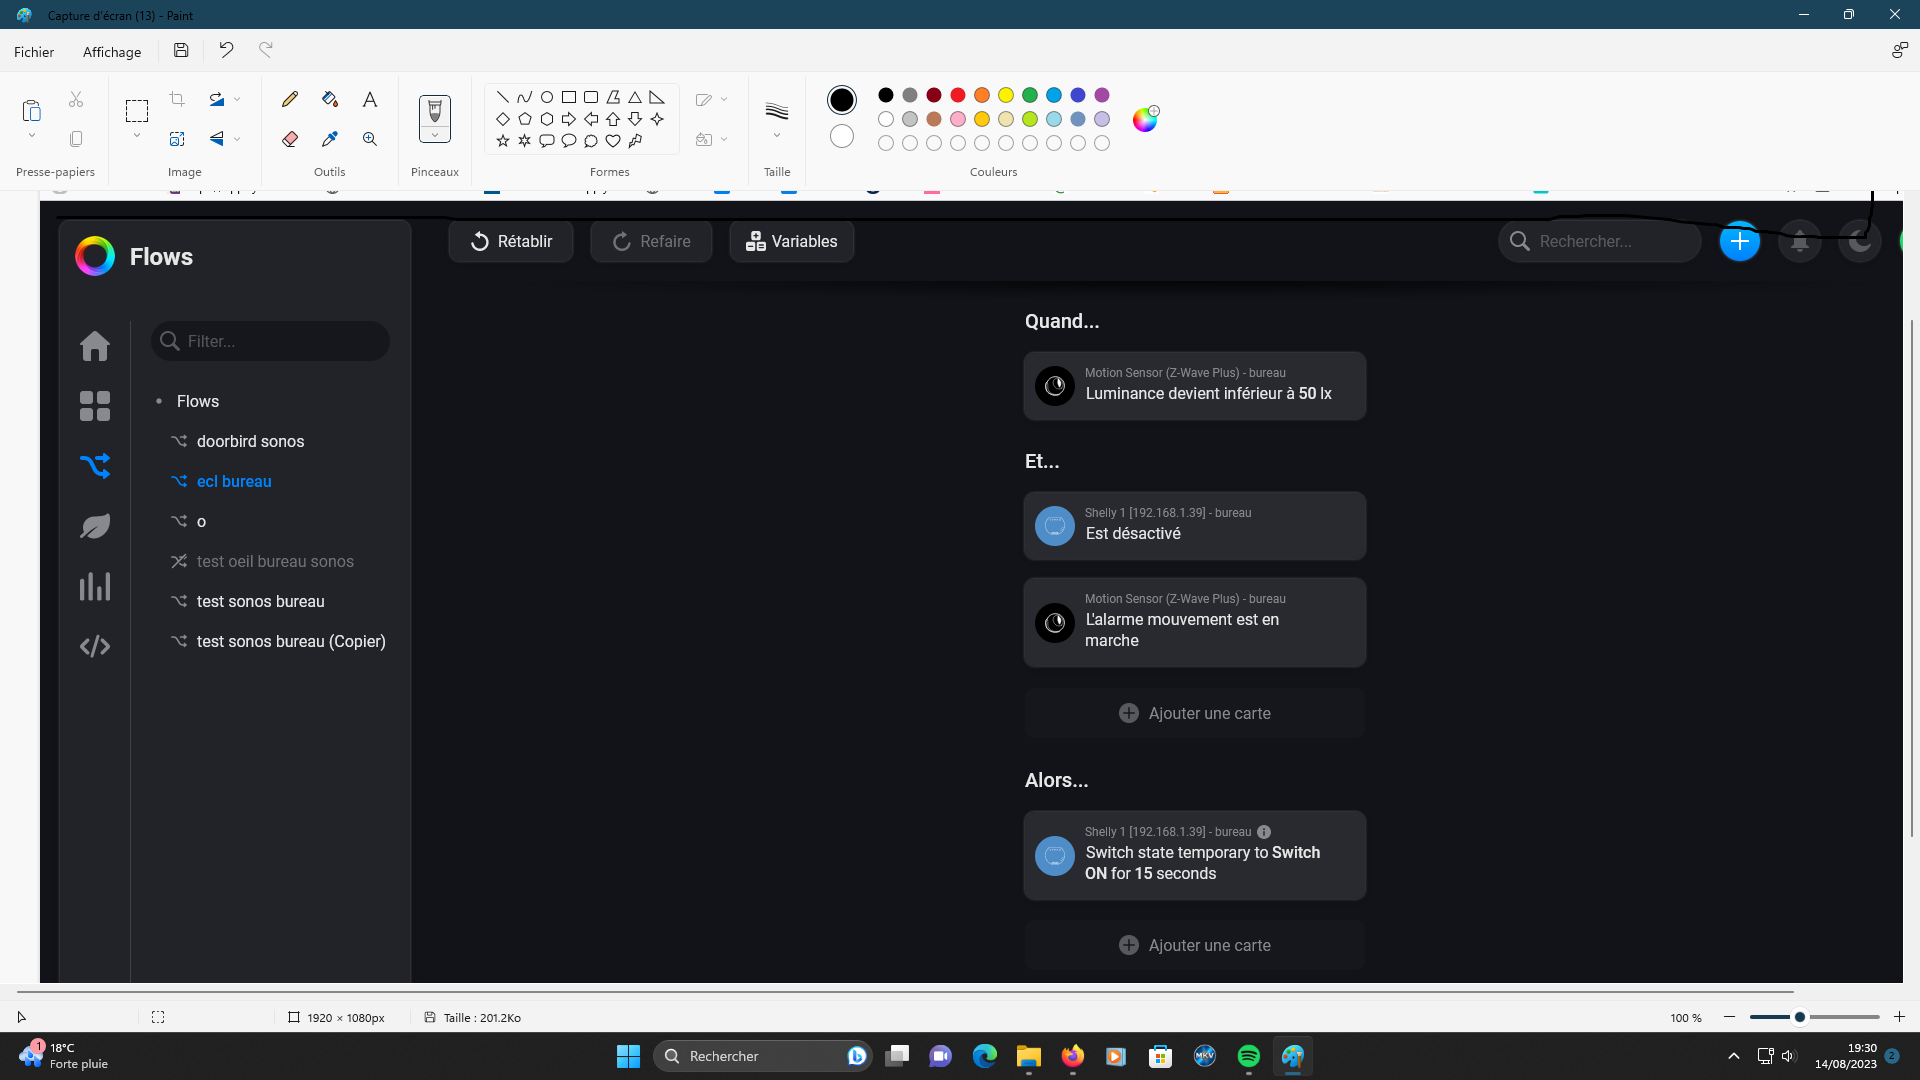Select the secondary white color circle
This screenshot has height=1080, width=1920.
coord(842,136)
